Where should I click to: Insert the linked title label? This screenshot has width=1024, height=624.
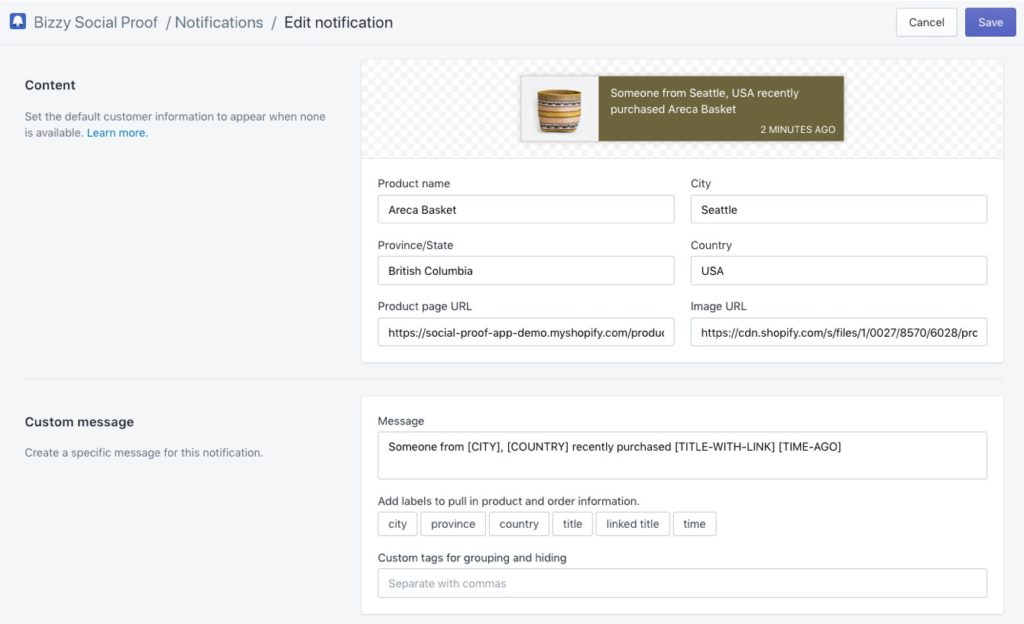click(x=632, y=523)
